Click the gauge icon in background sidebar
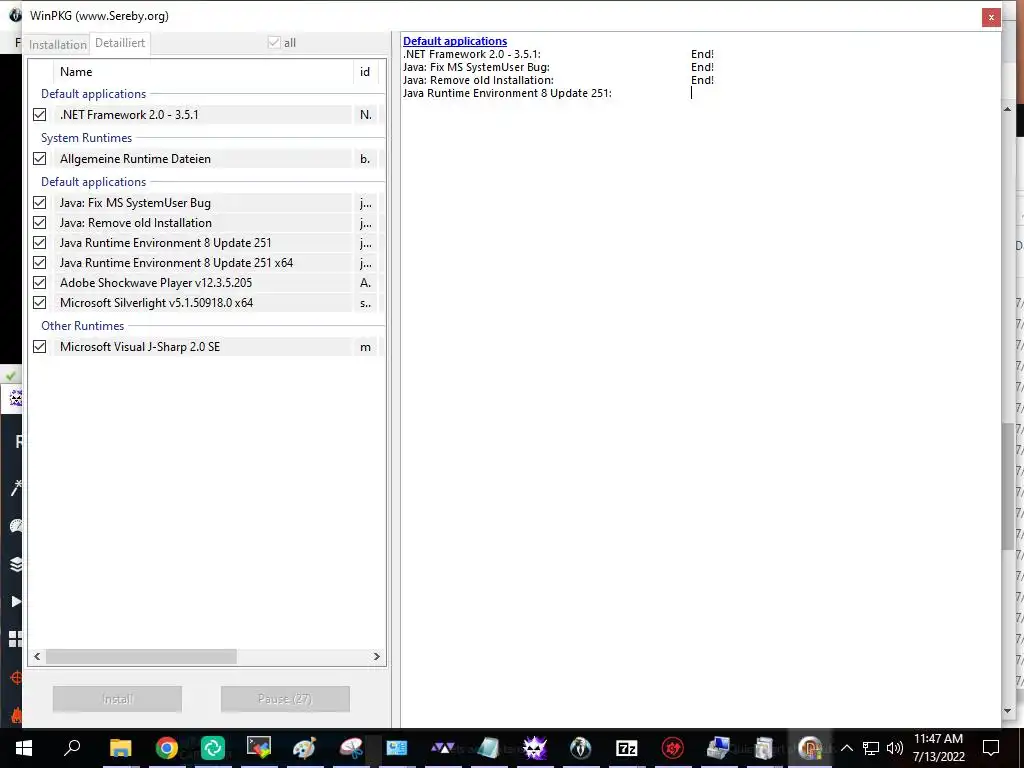 click(x=16, y=526)
